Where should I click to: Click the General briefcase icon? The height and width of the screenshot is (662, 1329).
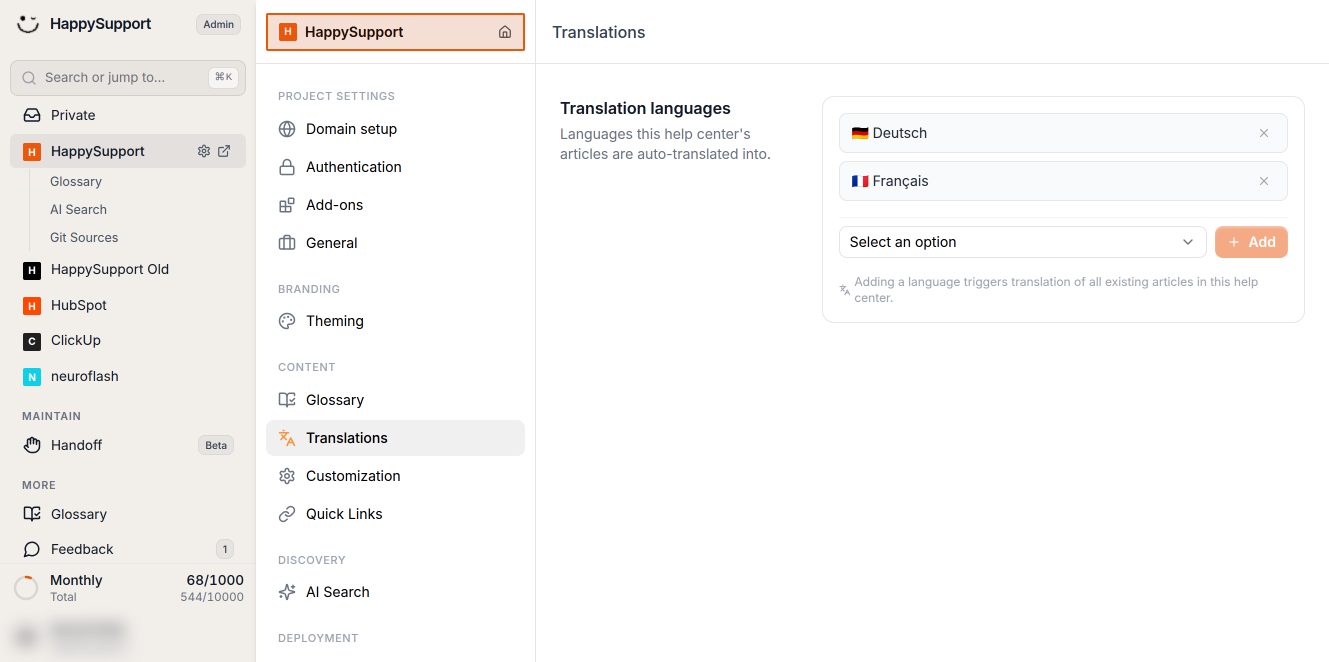point(287,243)
